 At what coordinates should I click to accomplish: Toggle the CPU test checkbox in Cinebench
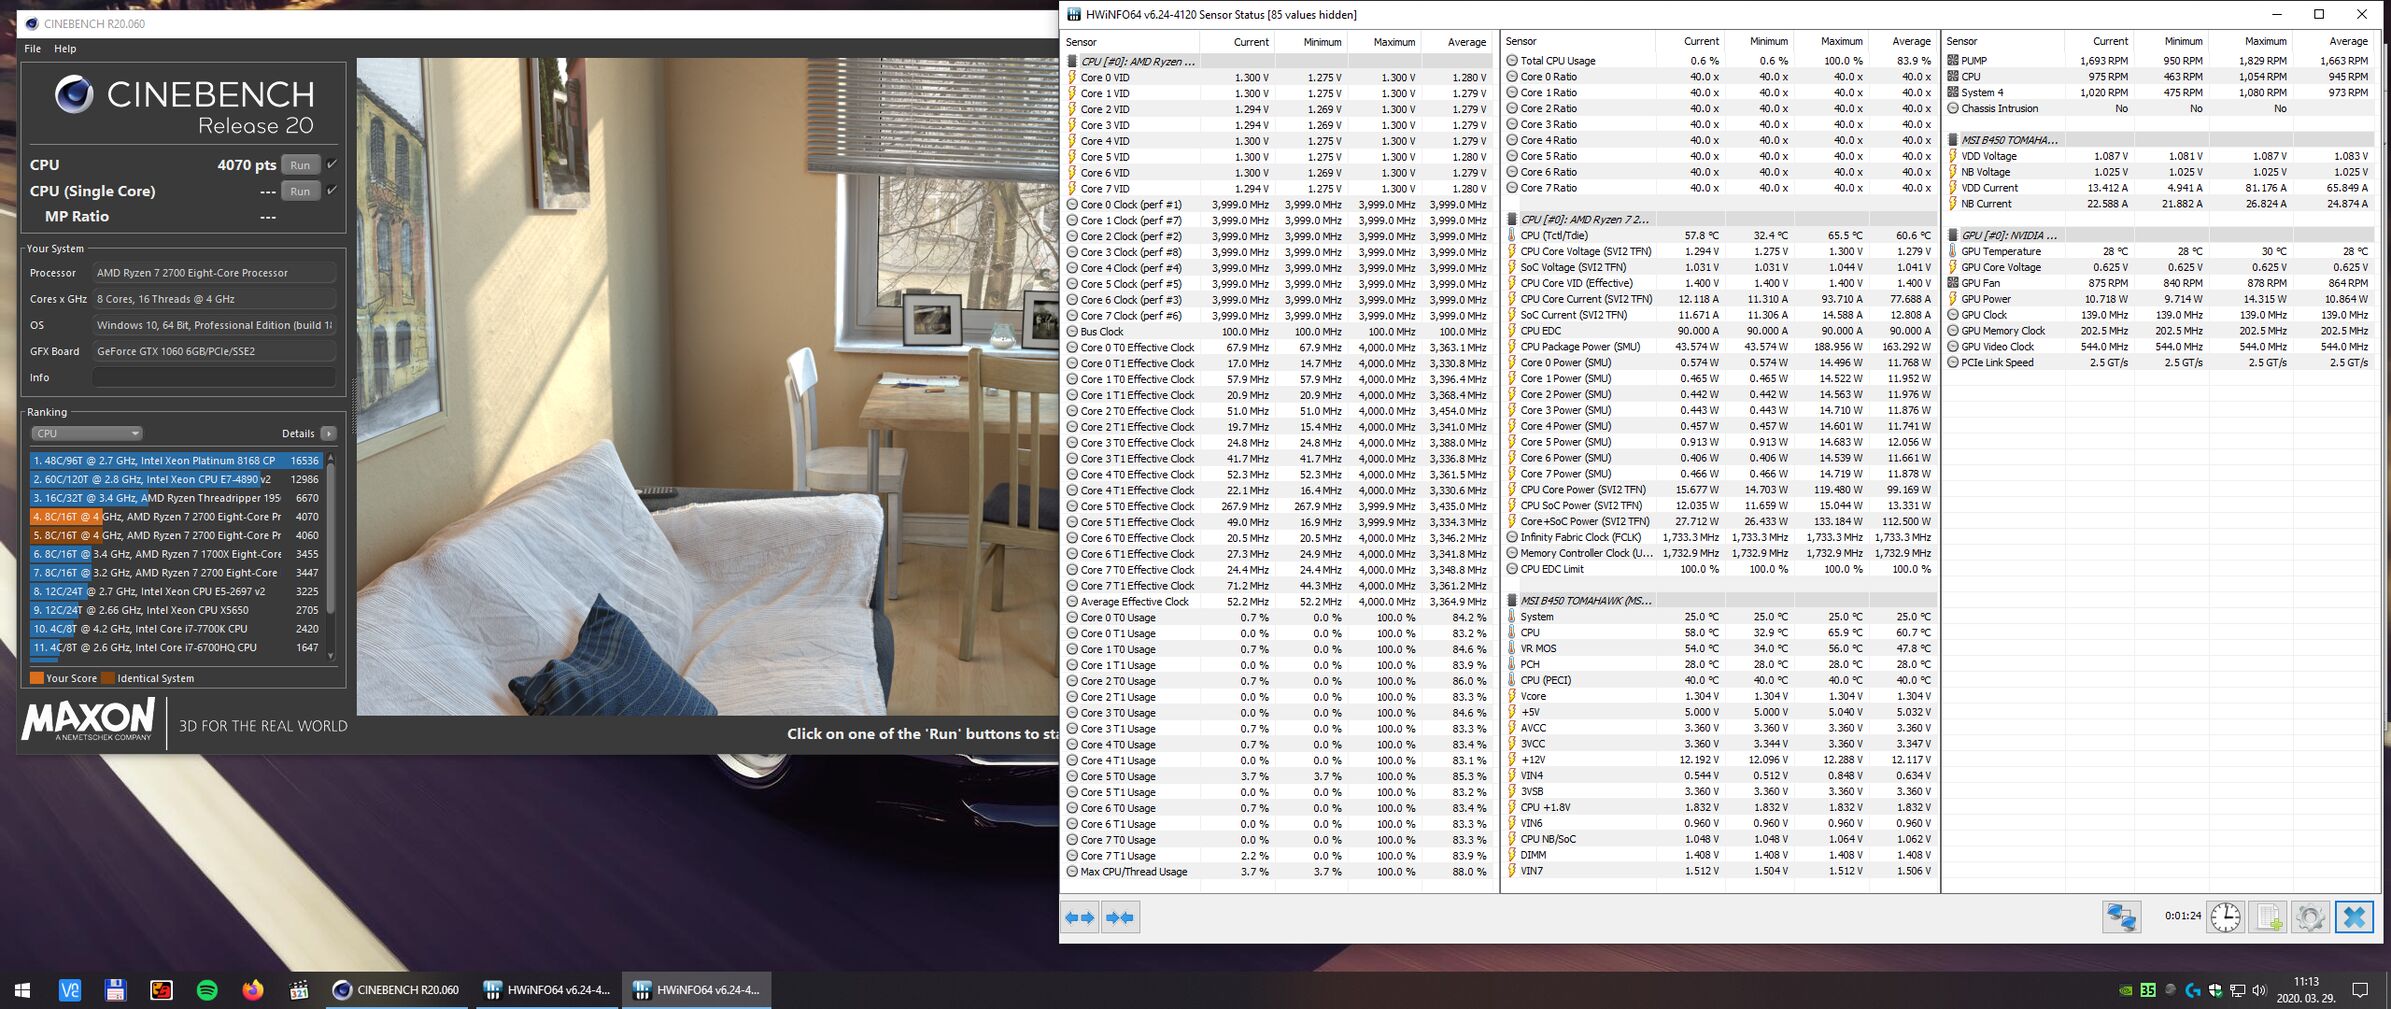pos(332,164)
